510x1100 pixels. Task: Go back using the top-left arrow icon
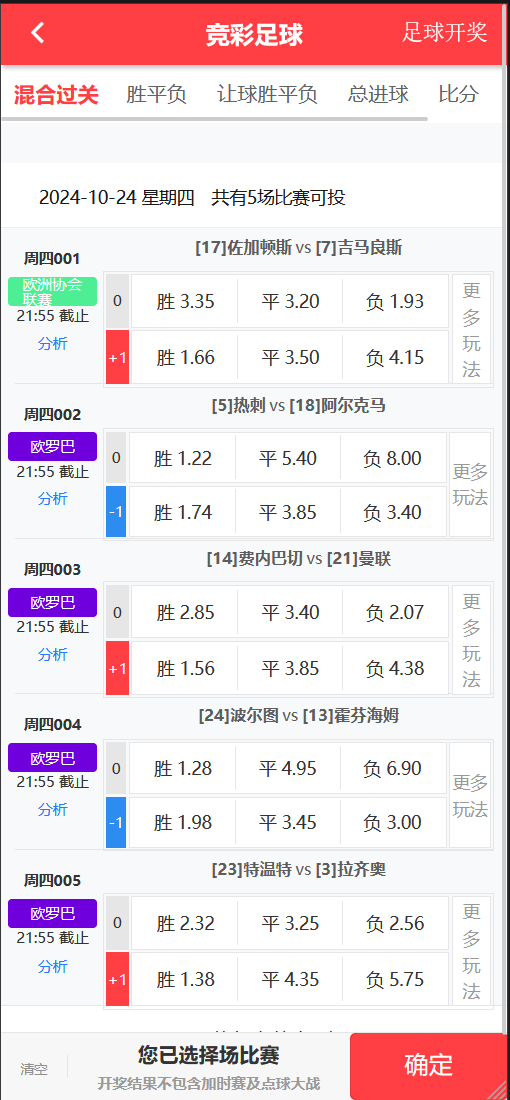click(x=38, y=32)
